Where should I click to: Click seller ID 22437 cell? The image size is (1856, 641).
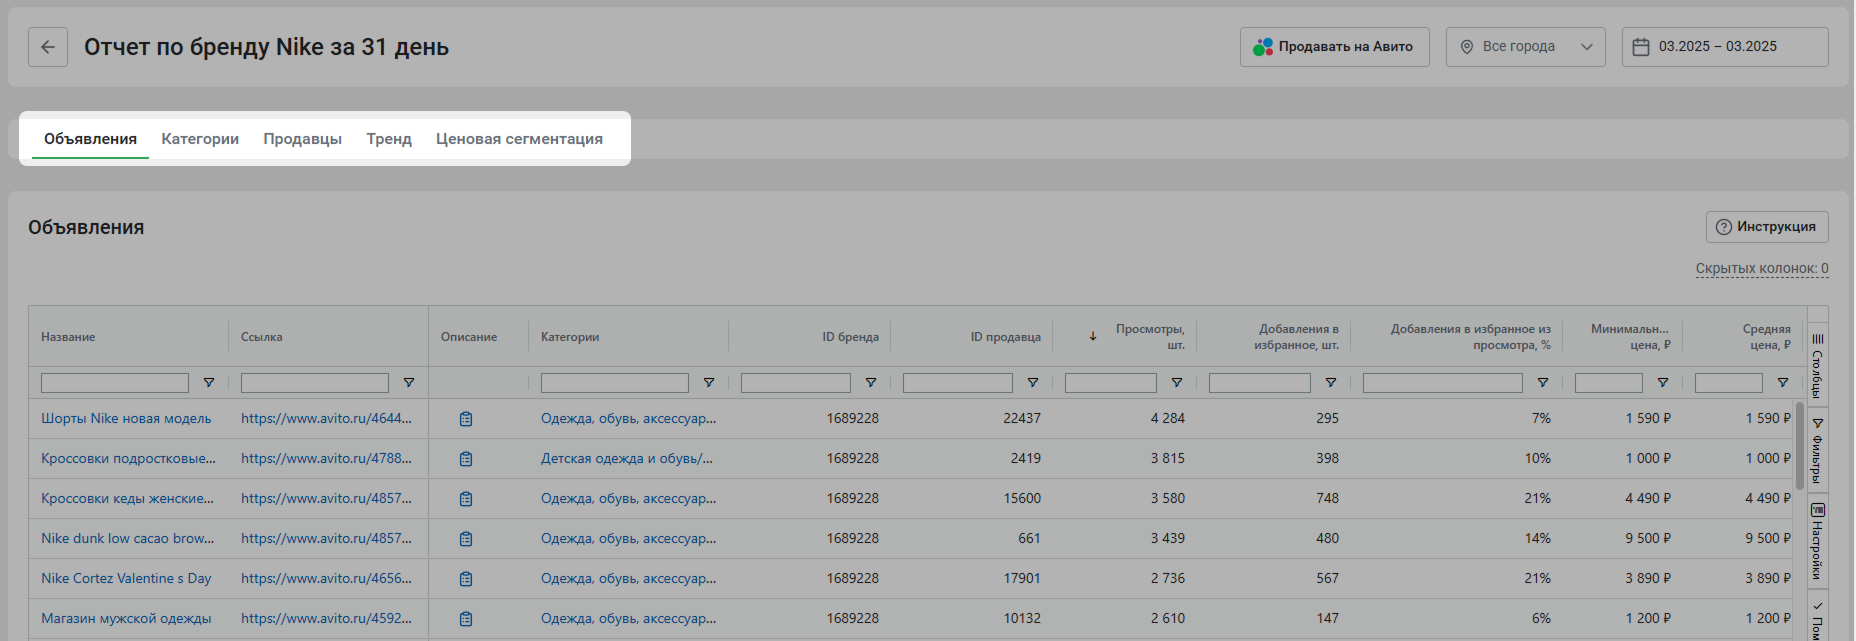pyautogui.click(x=1022, y=419)
